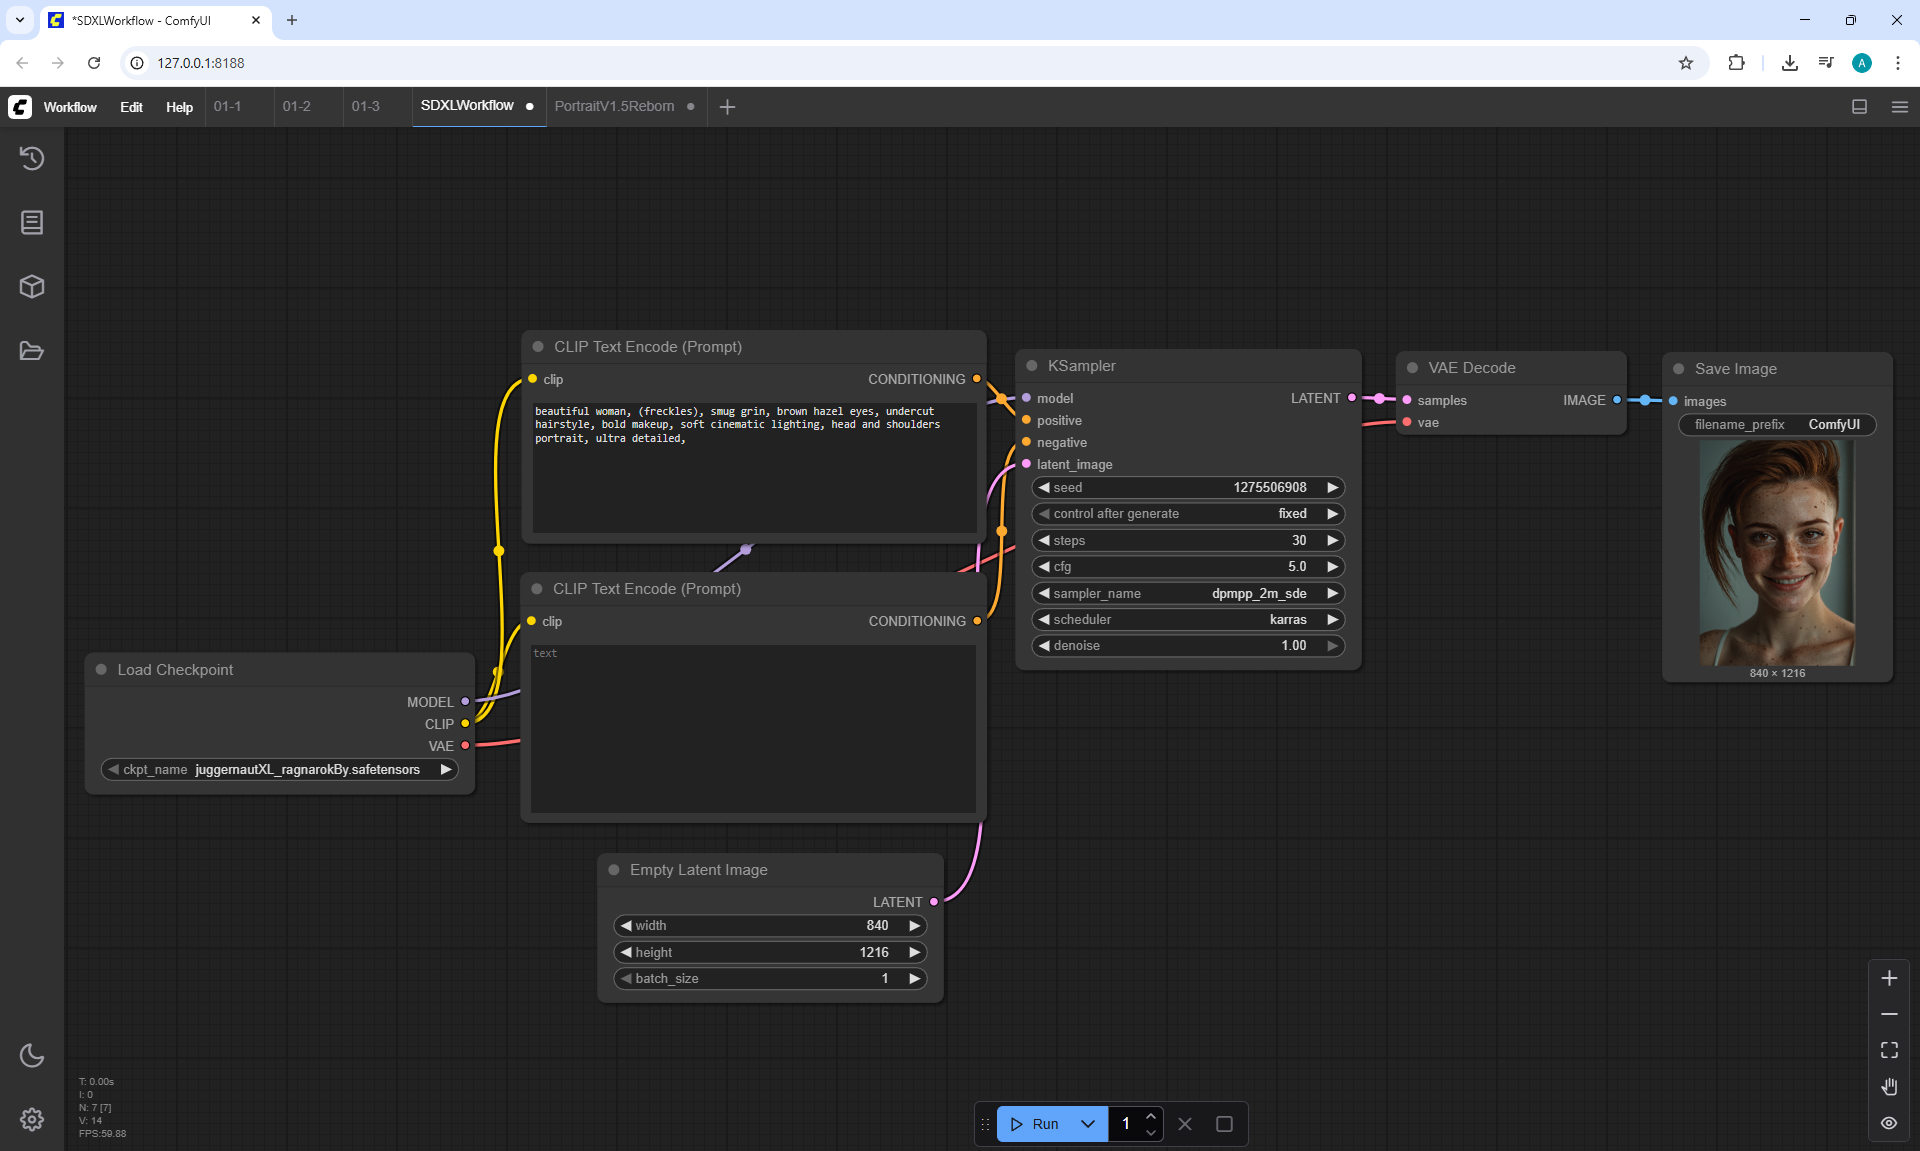Toggle link visibility eye icon

click(1888, 1123)
